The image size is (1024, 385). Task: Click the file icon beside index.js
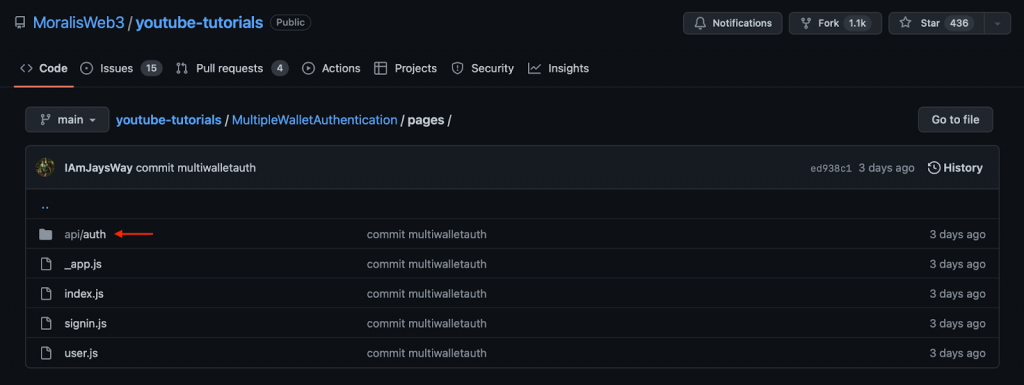click(x=46, y=294)
